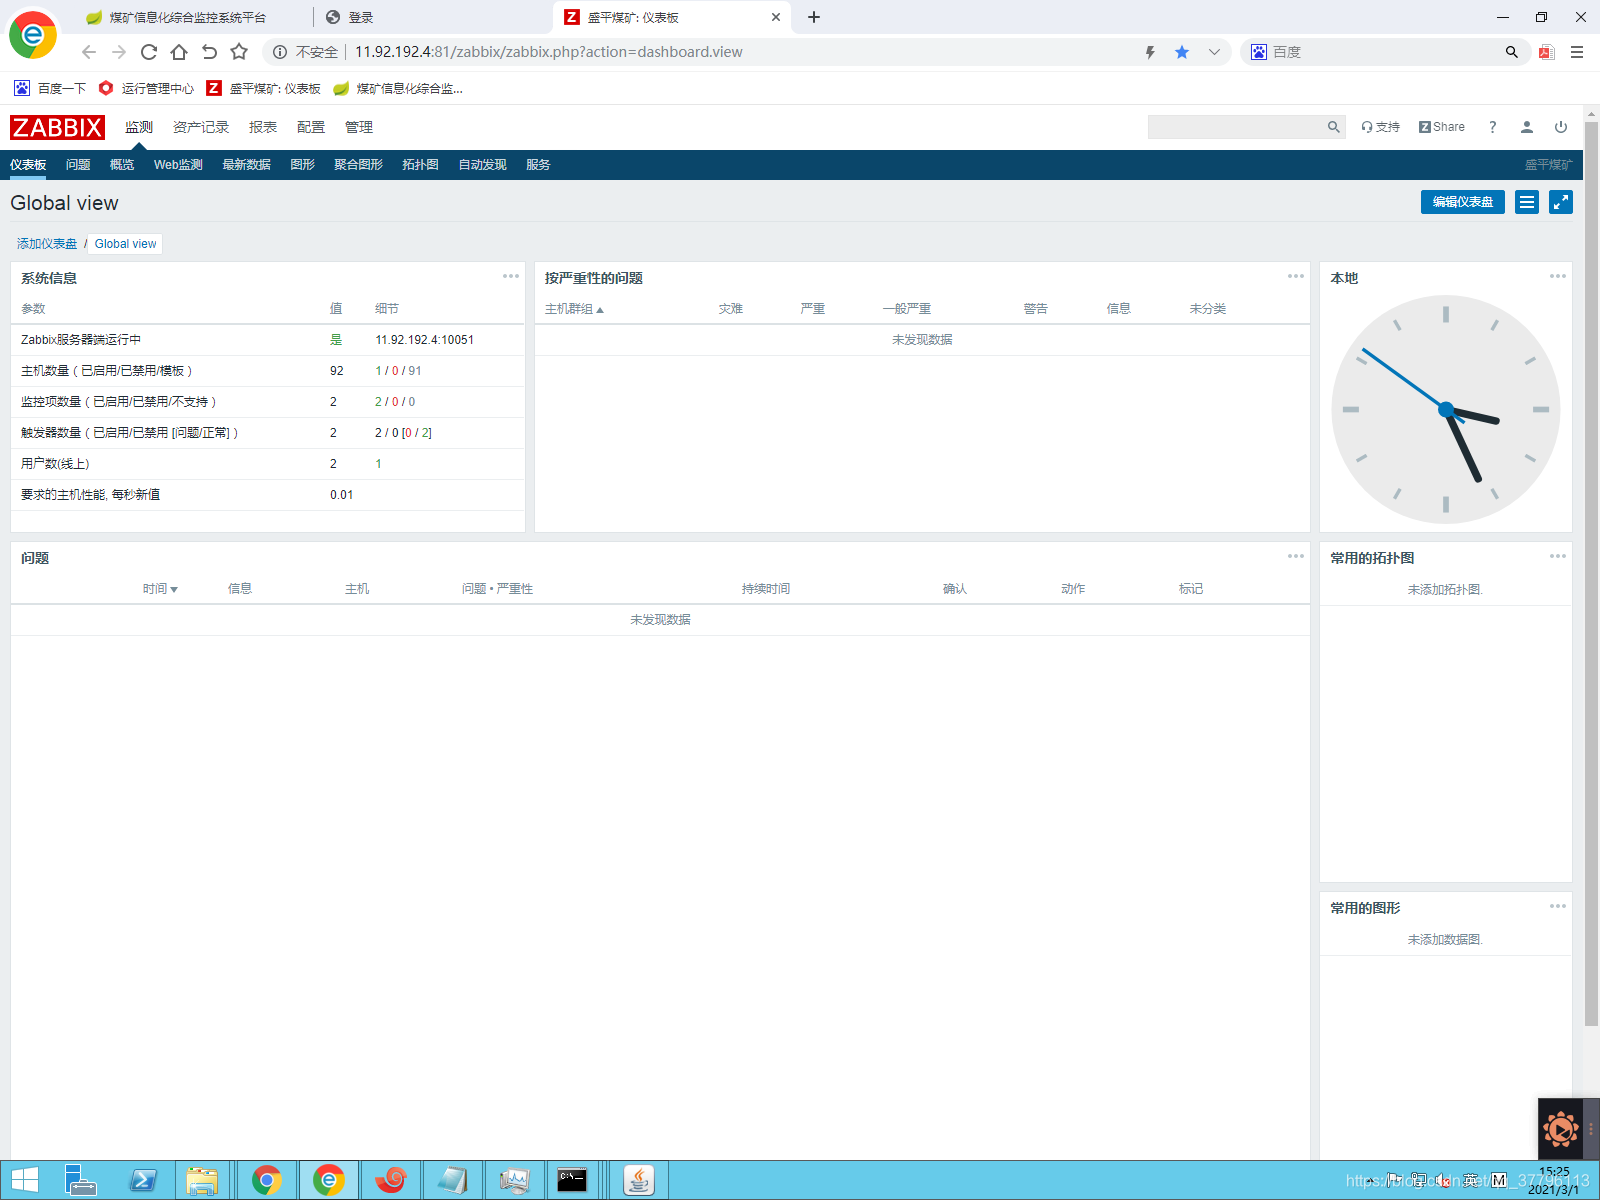Open the 本地 clock widget options dots
The image size is (1600, 1200).
[1558, 276]
